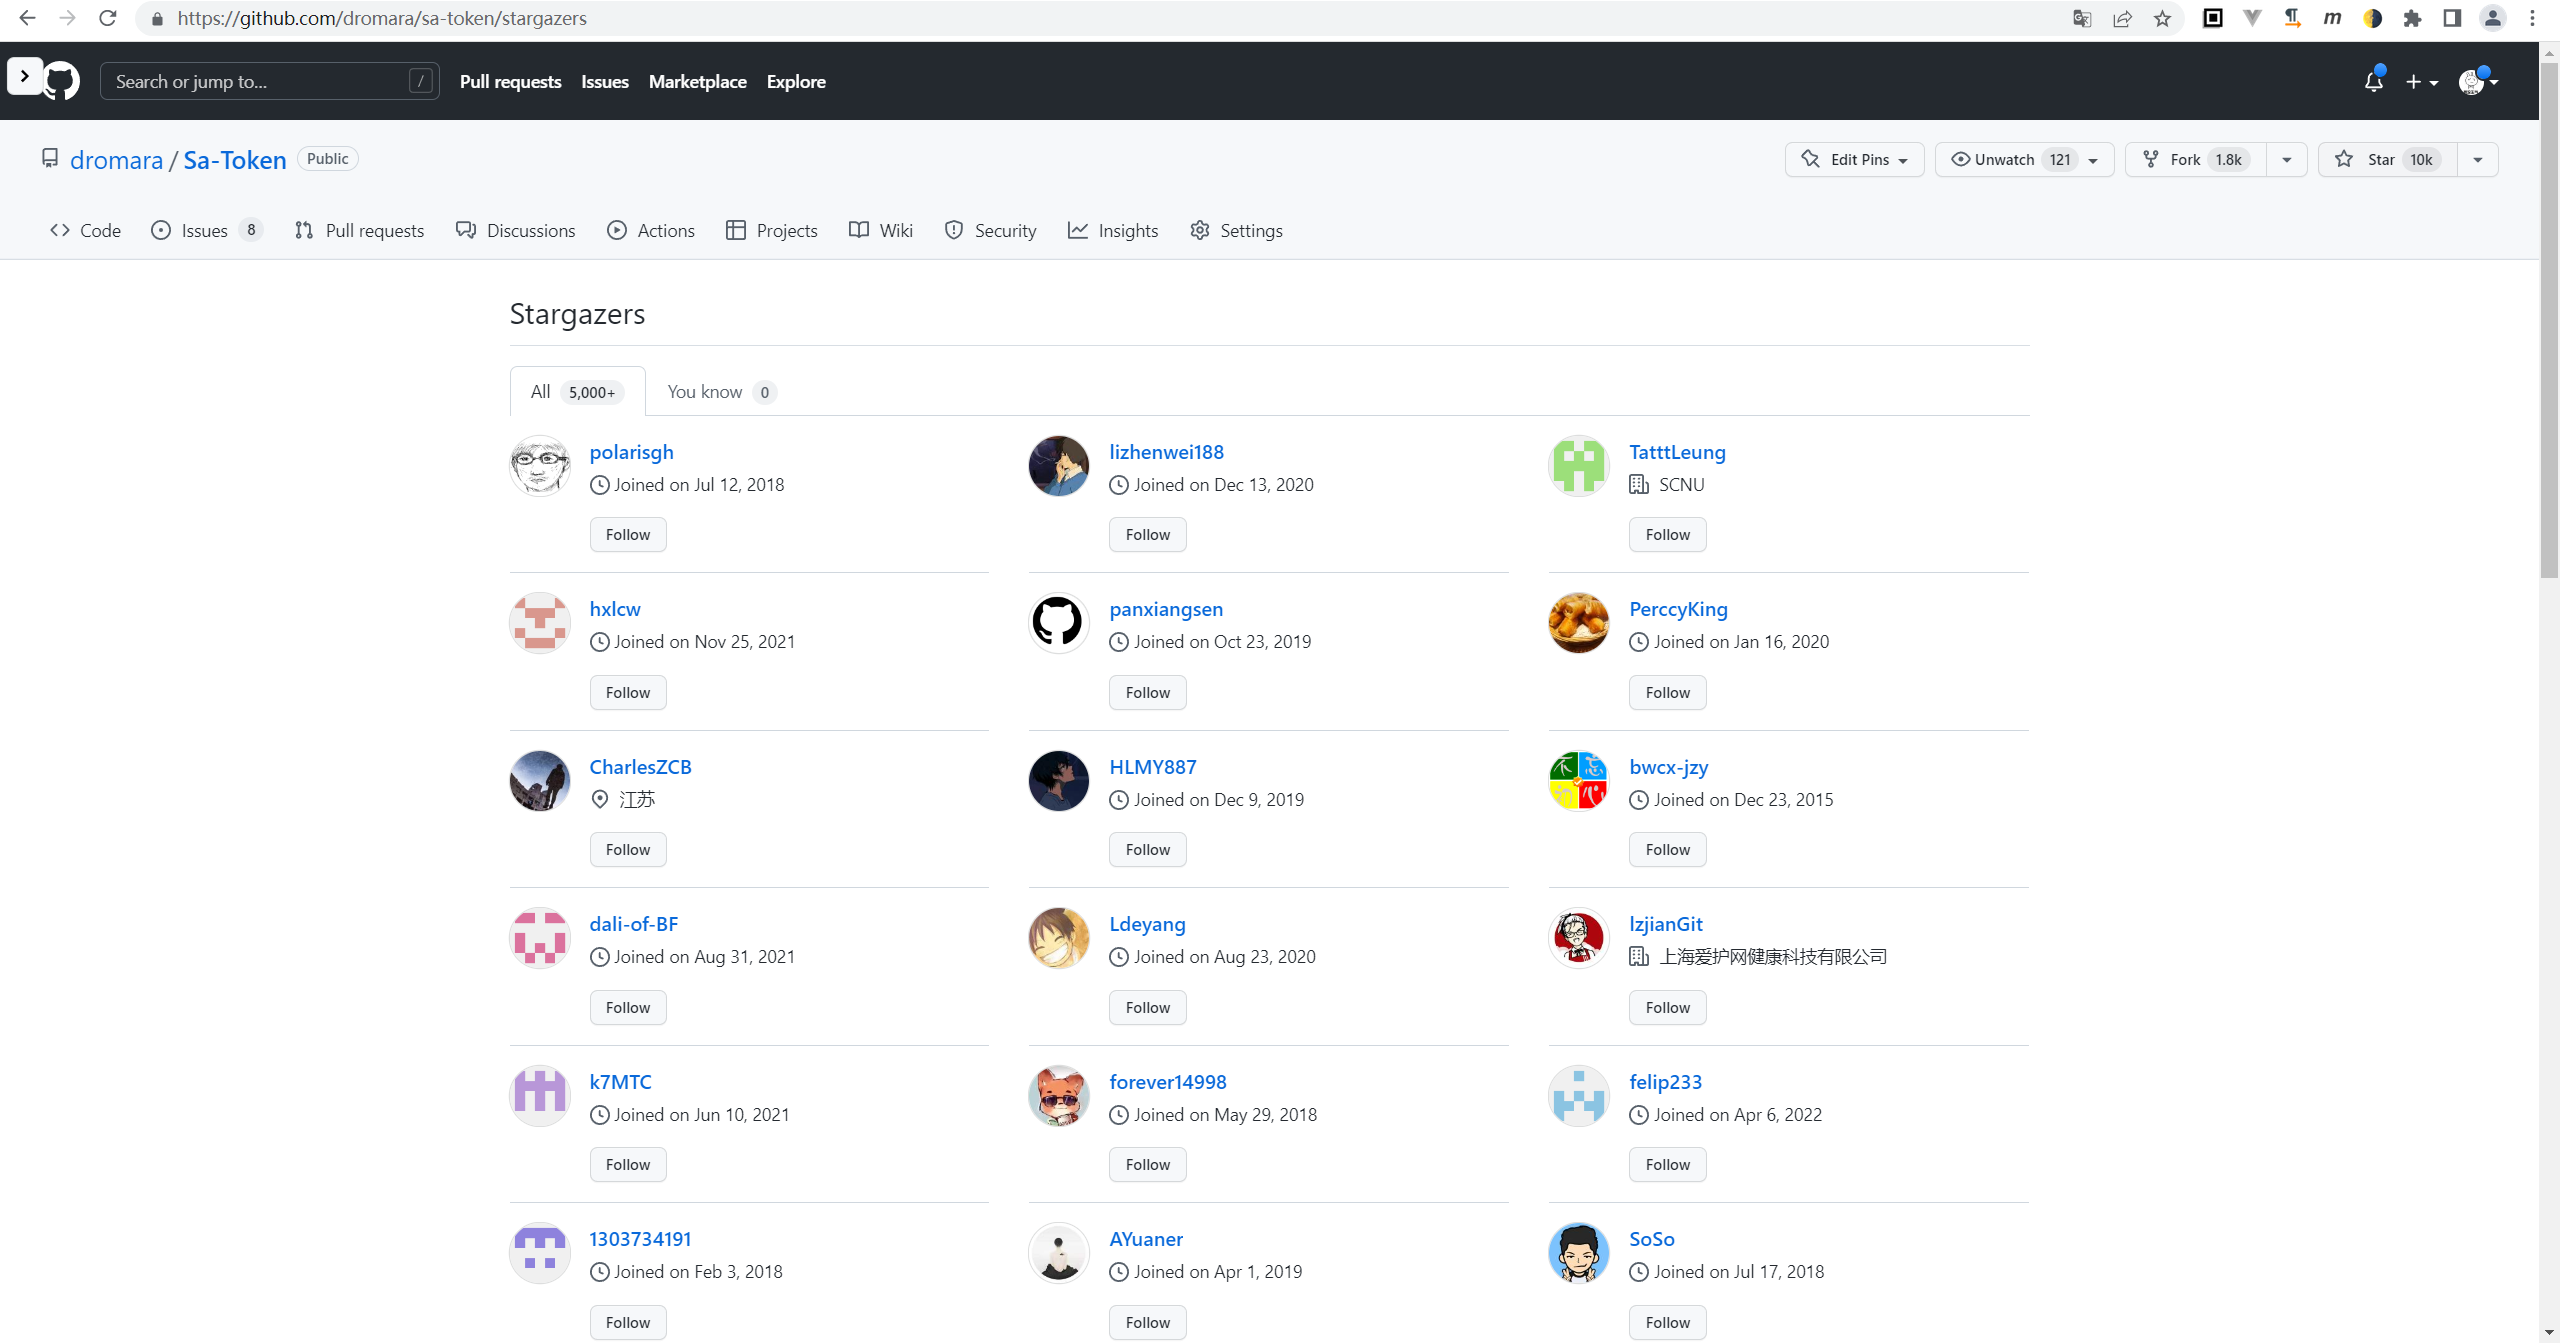Click polarisgh's avatar image
This screenshot has width=2560, height=1343.
[x=540, y=466]
